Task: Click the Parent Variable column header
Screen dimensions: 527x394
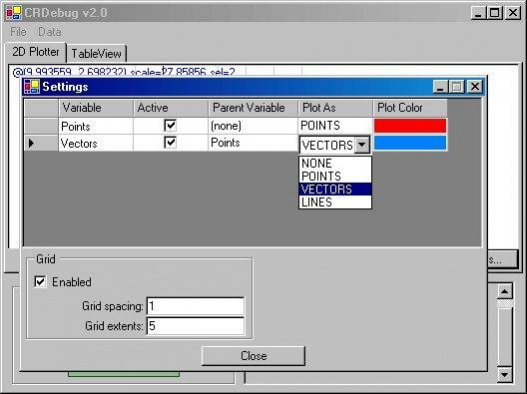Action: [x=253, y=108]
